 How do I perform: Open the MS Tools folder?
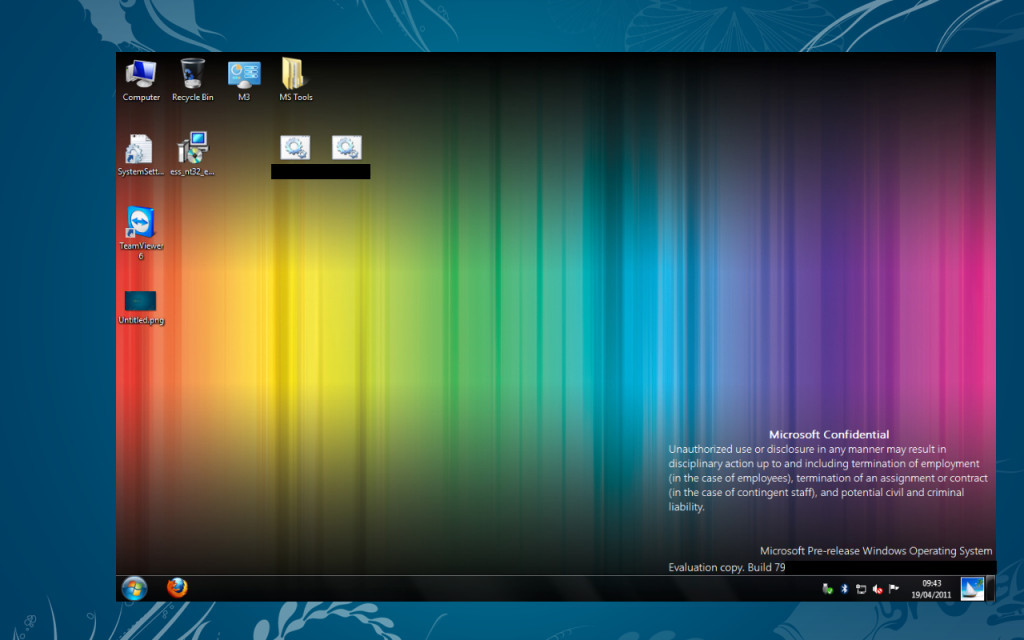pos(295,80)
